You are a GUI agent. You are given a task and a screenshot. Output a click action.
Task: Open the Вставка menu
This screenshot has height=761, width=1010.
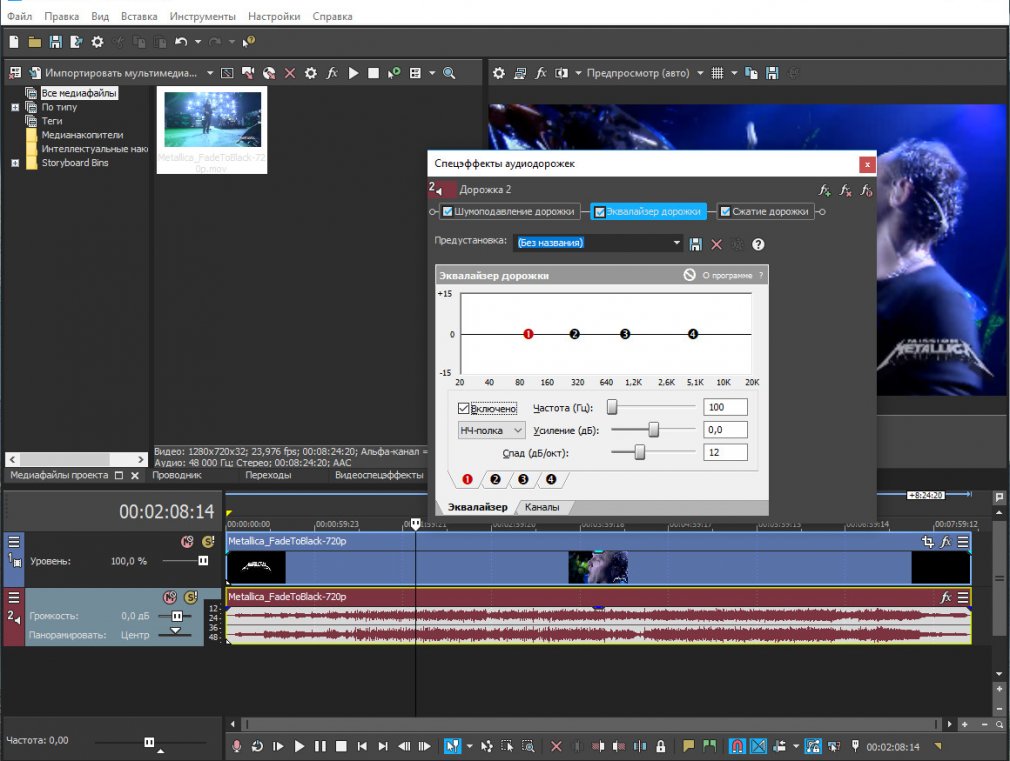tap(139, 16)
